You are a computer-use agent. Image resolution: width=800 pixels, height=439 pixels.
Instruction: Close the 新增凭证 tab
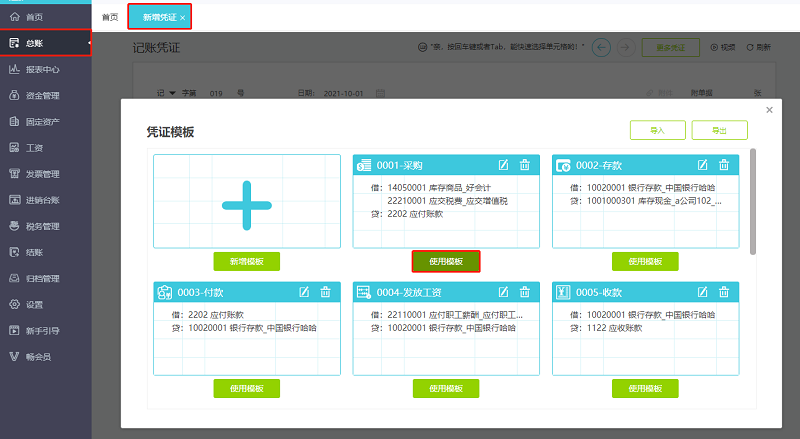[x=182, y=18]
